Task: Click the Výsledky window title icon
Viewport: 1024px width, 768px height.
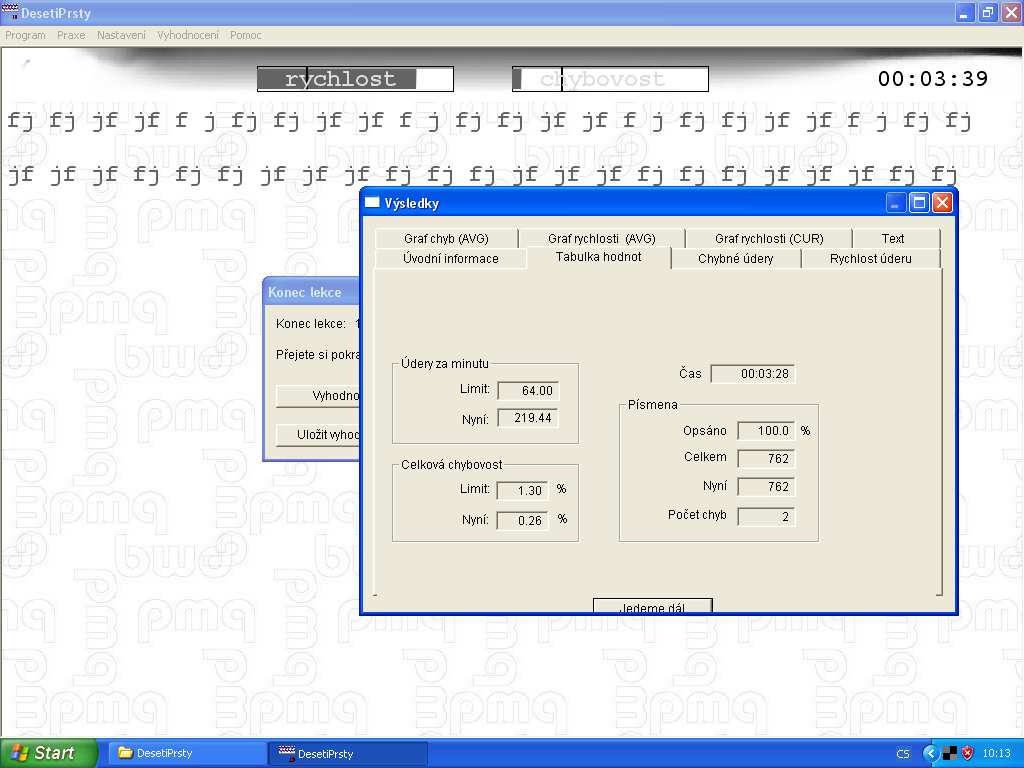Action: pos(372,202)
